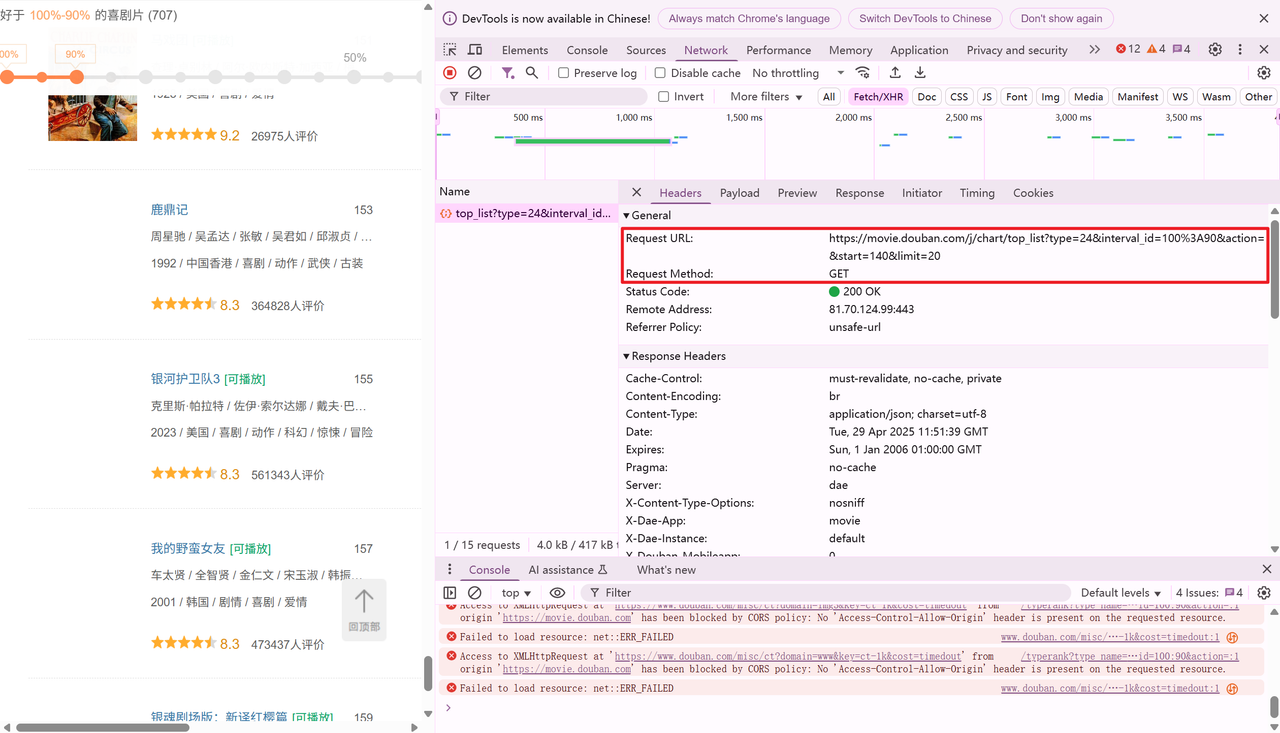This screenshot has height=733, width=1280.
Task: Create a live expression with eye icon
Action: click(x=557, y=593)
